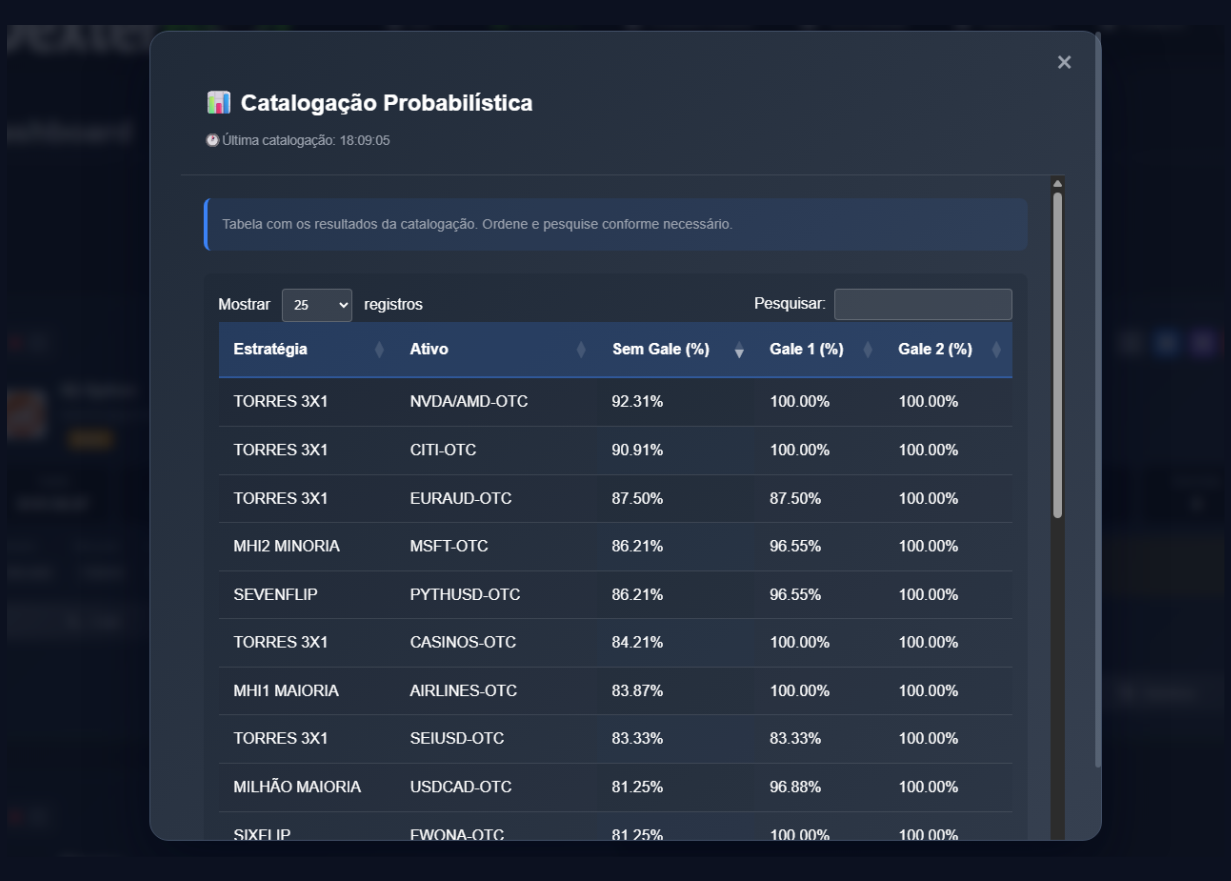This screenshot has height=881, width=1231.
Task: Click the bar chart icon beside title
Action: click(x=218, y=102)
